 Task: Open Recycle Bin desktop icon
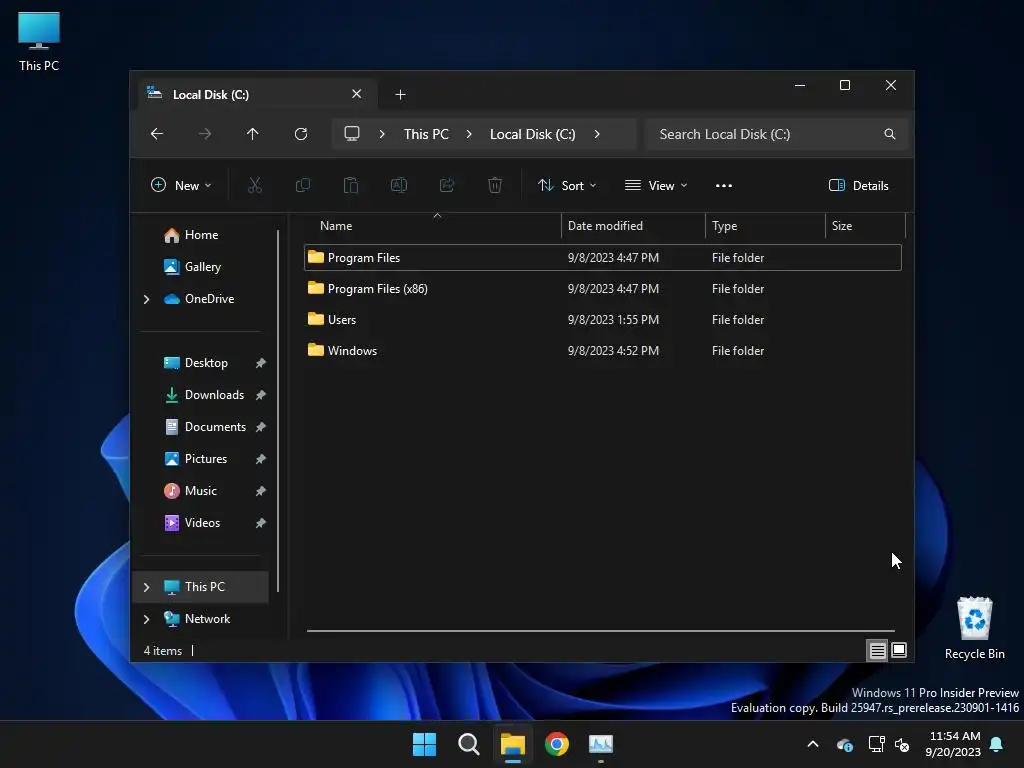[974, 628]
